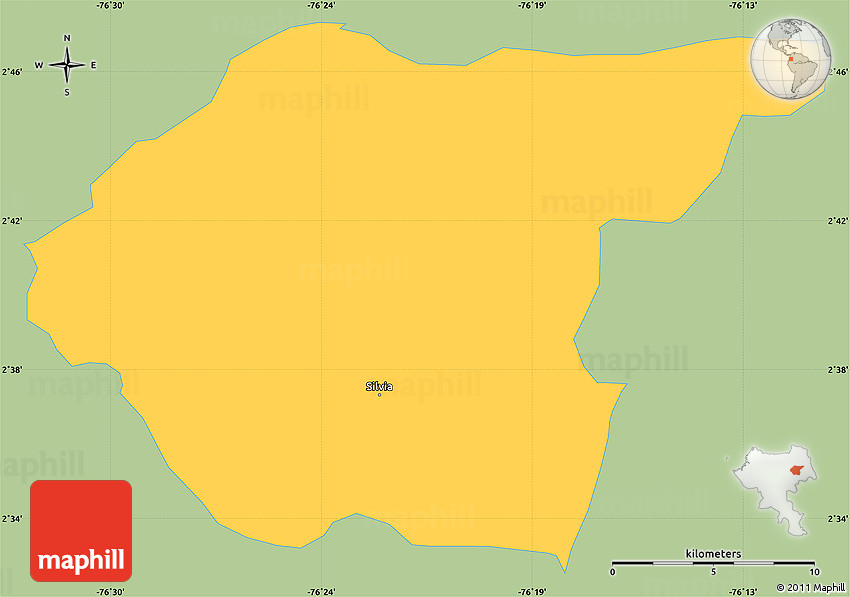Viewport: 850px width, 597px height.
Task: Click the kilometers scale label
Action: tap(713, 553)
